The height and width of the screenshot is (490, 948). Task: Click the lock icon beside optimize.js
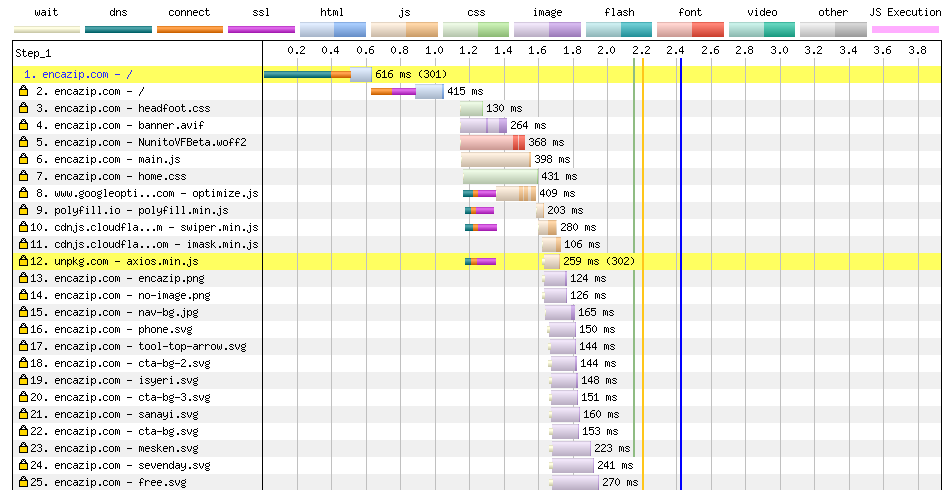24,194
